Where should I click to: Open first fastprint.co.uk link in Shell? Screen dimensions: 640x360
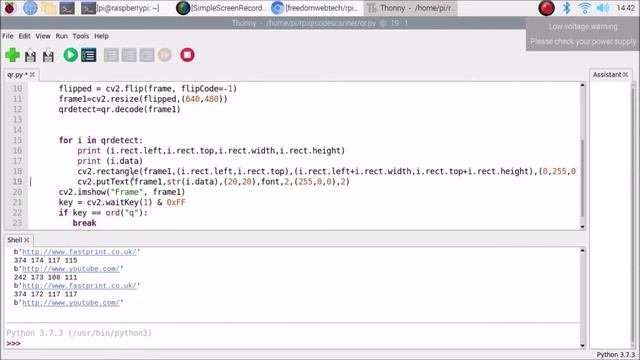[x=79, y=252]
